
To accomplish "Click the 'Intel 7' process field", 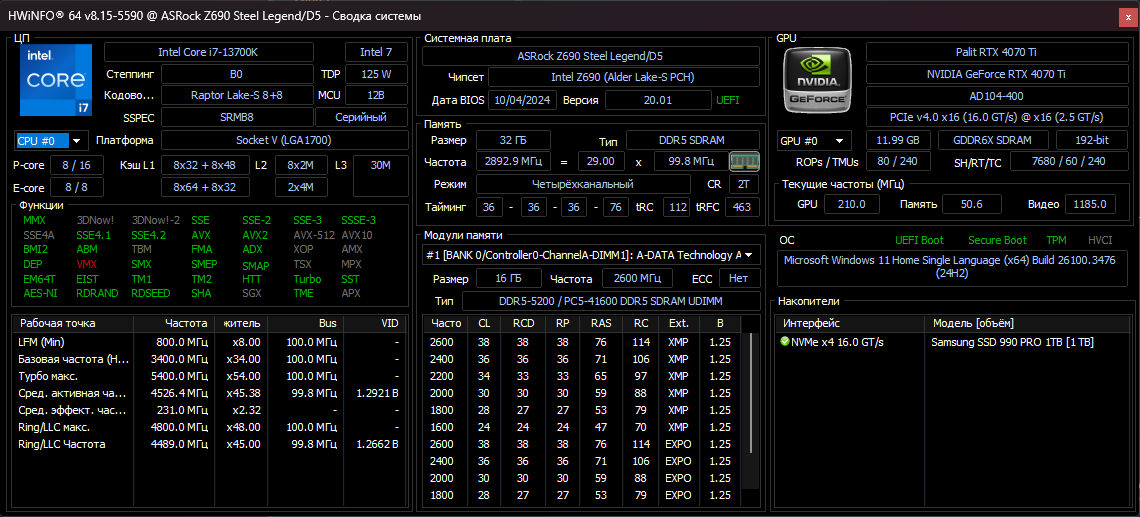I will 376,52.
